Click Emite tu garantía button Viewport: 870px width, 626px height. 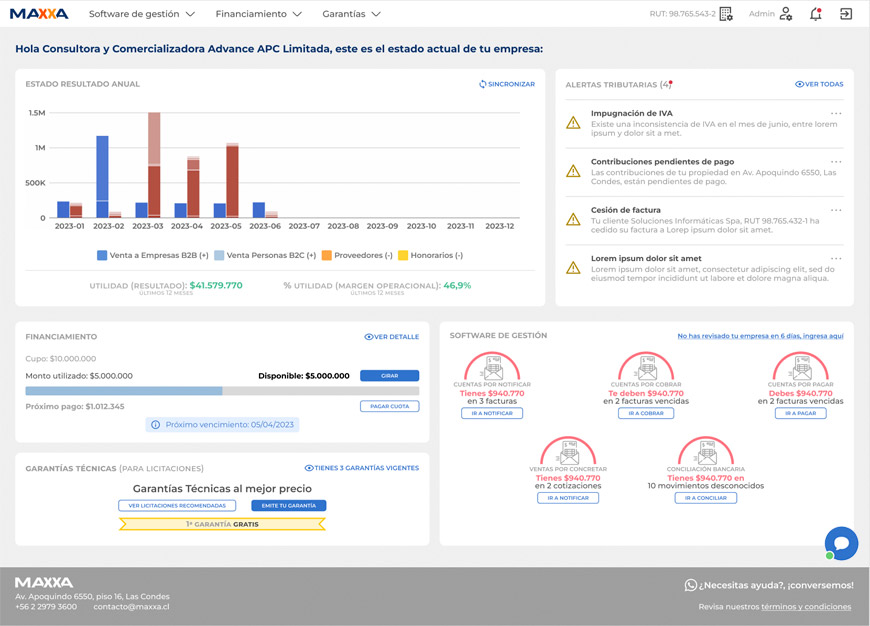[289, 506]
